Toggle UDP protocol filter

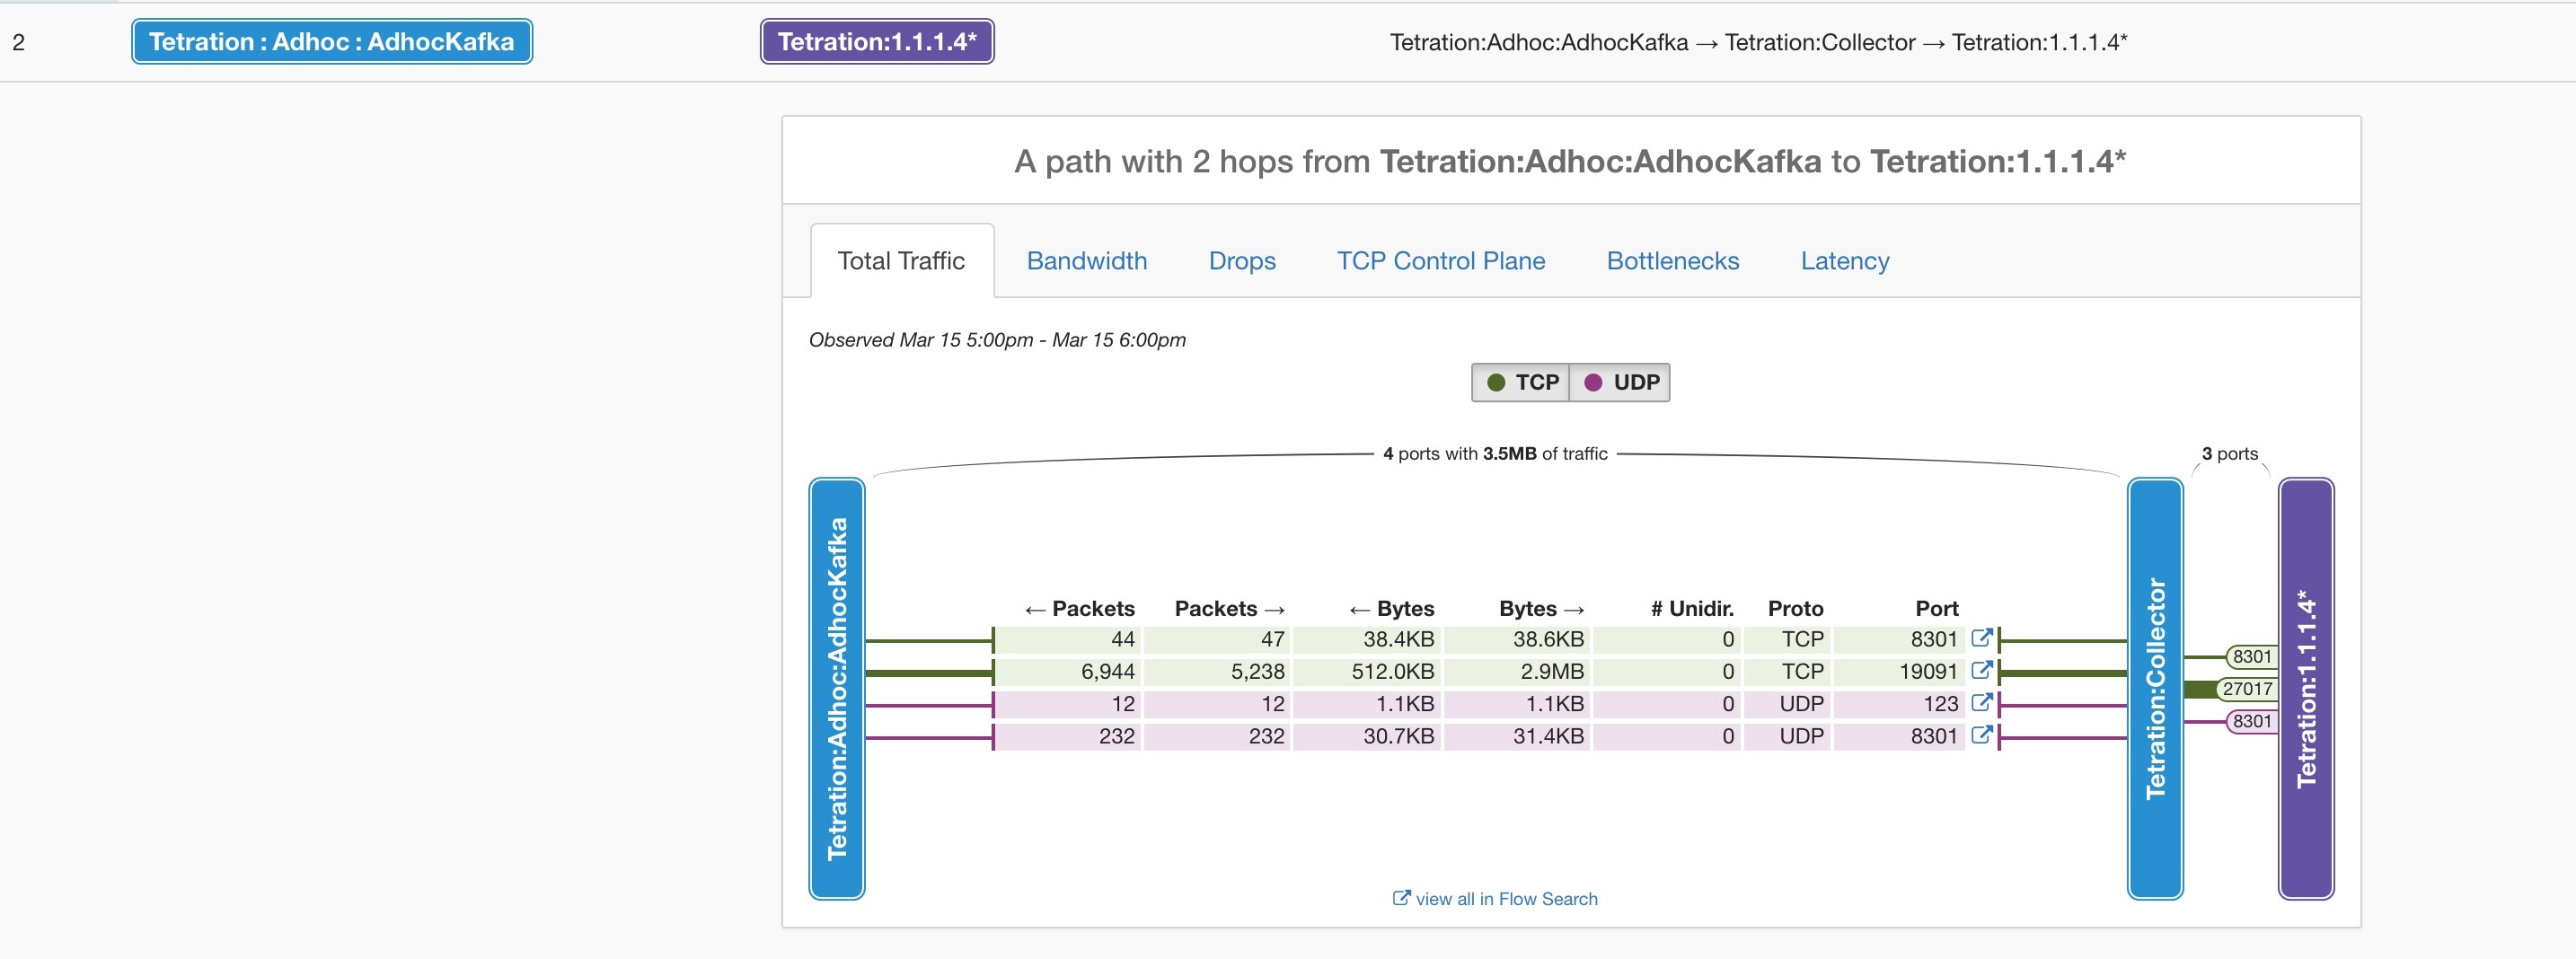coord(1620,382)
